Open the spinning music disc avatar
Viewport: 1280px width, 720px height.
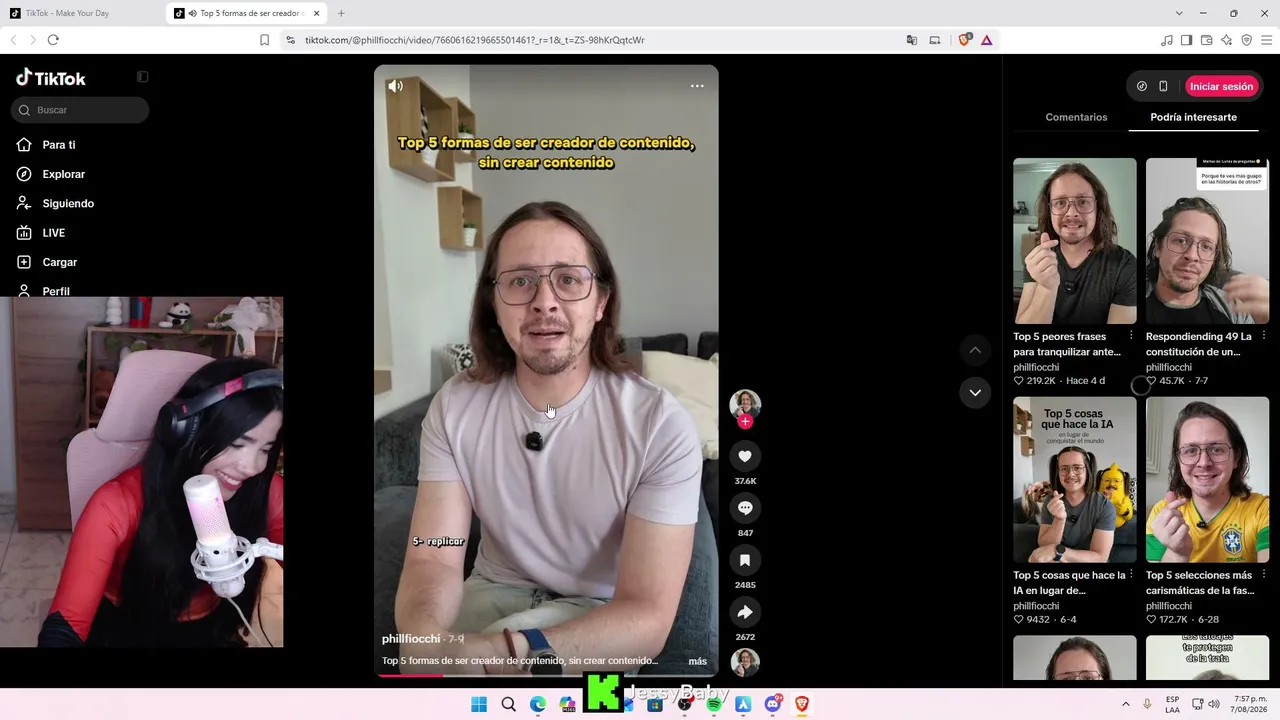coord(745,663)
